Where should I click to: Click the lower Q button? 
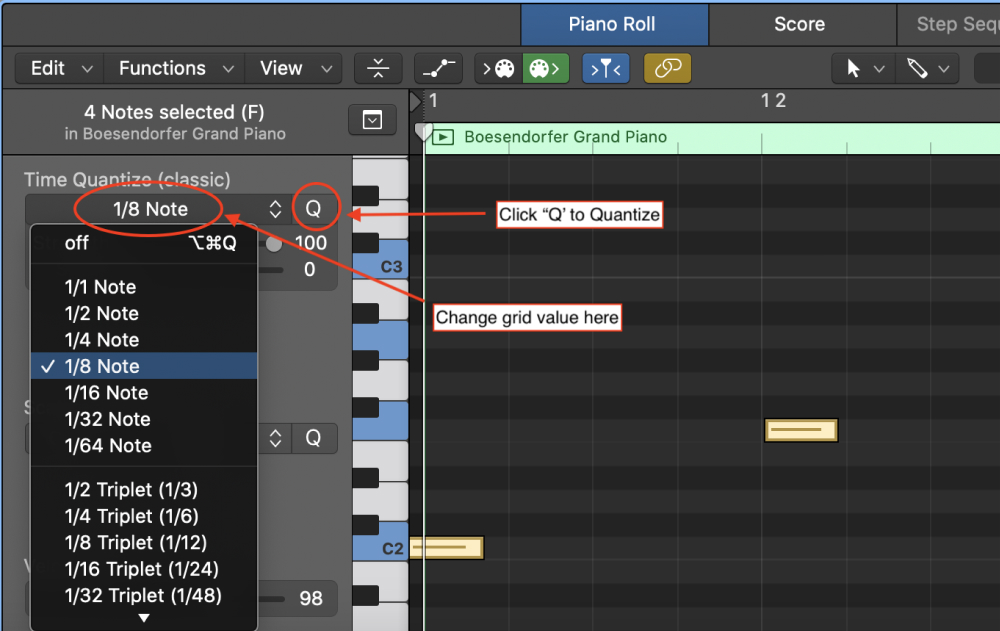tap(314, 438)
